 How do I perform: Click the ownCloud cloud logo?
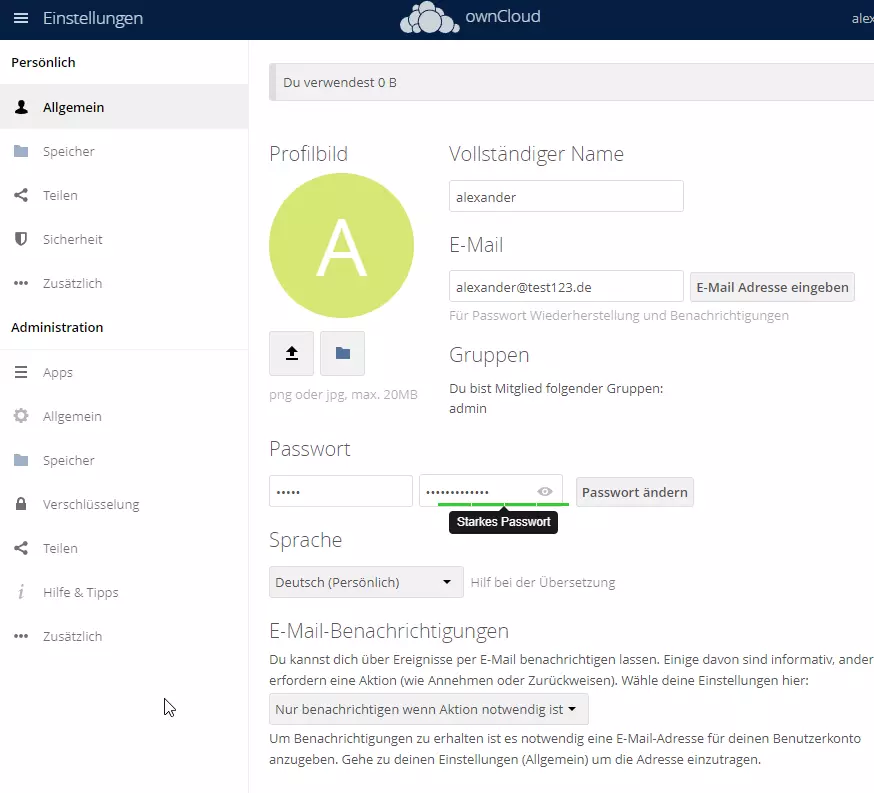(429, 17)
